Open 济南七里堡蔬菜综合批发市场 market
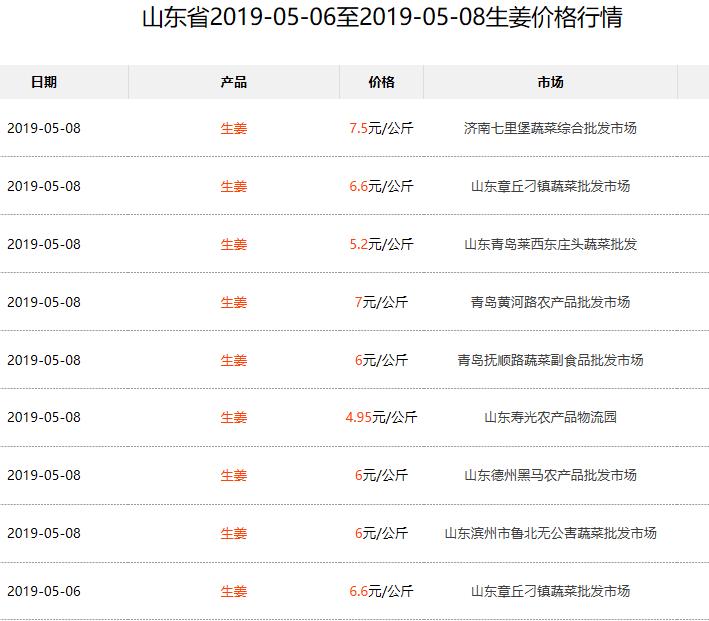This screenshot has height=621, width=709. coord(550,128)
